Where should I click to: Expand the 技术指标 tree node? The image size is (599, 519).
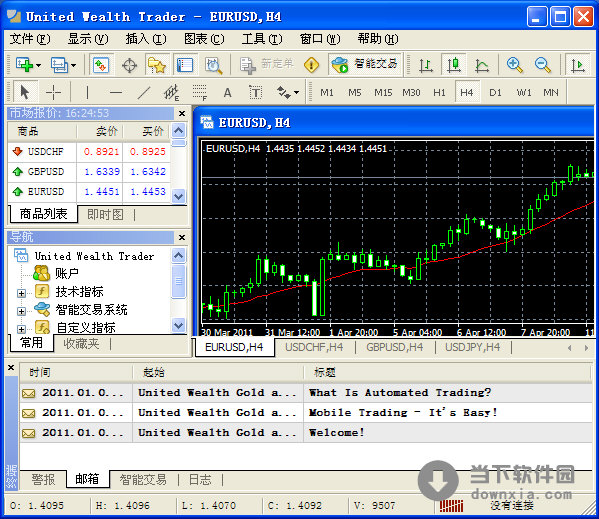pyautogui.click(x=21, y=293)
